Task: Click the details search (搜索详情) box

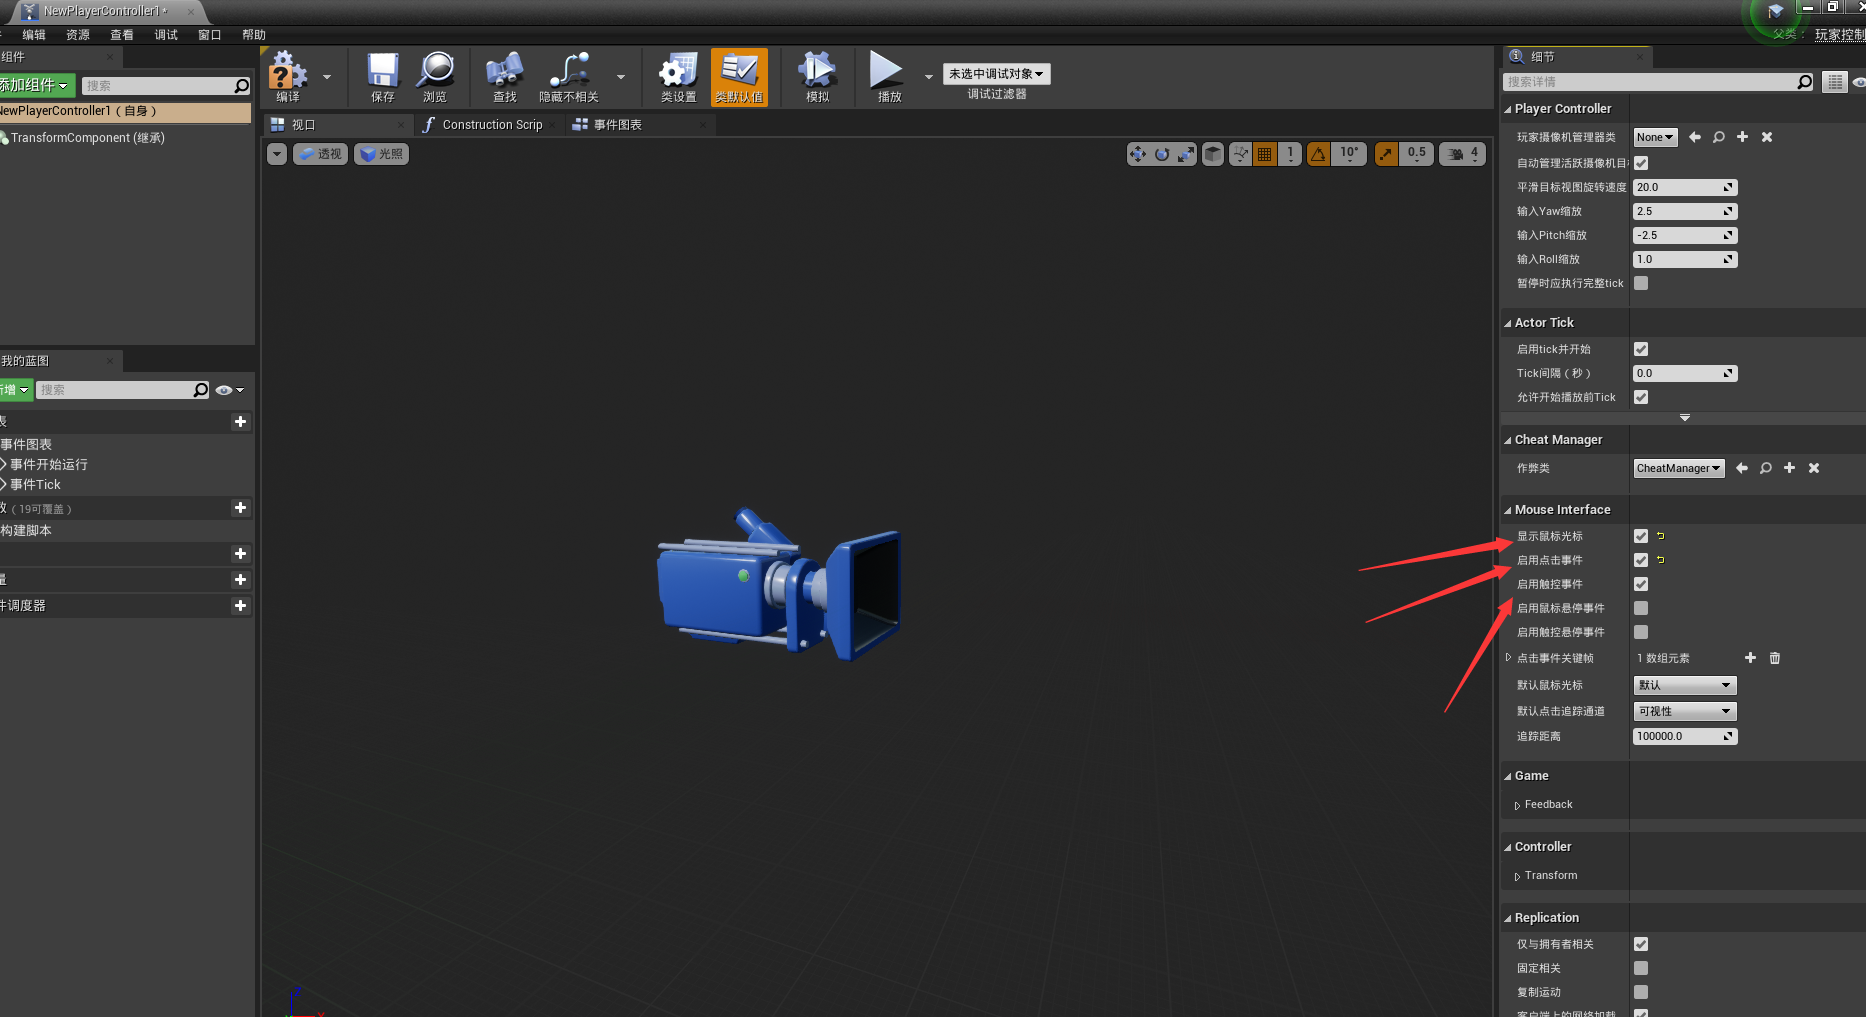Action: [x=1650, y=82]
